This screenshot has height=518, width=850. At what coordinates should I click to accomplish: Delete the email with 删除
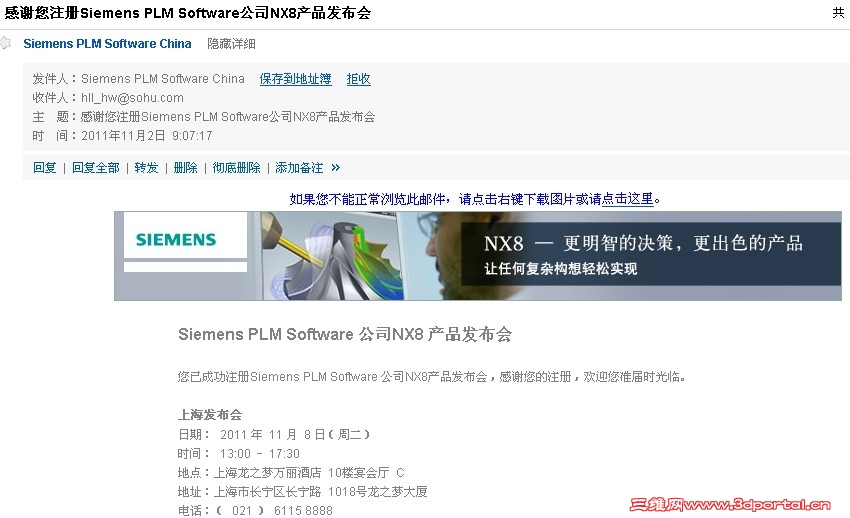click(185, 168)
